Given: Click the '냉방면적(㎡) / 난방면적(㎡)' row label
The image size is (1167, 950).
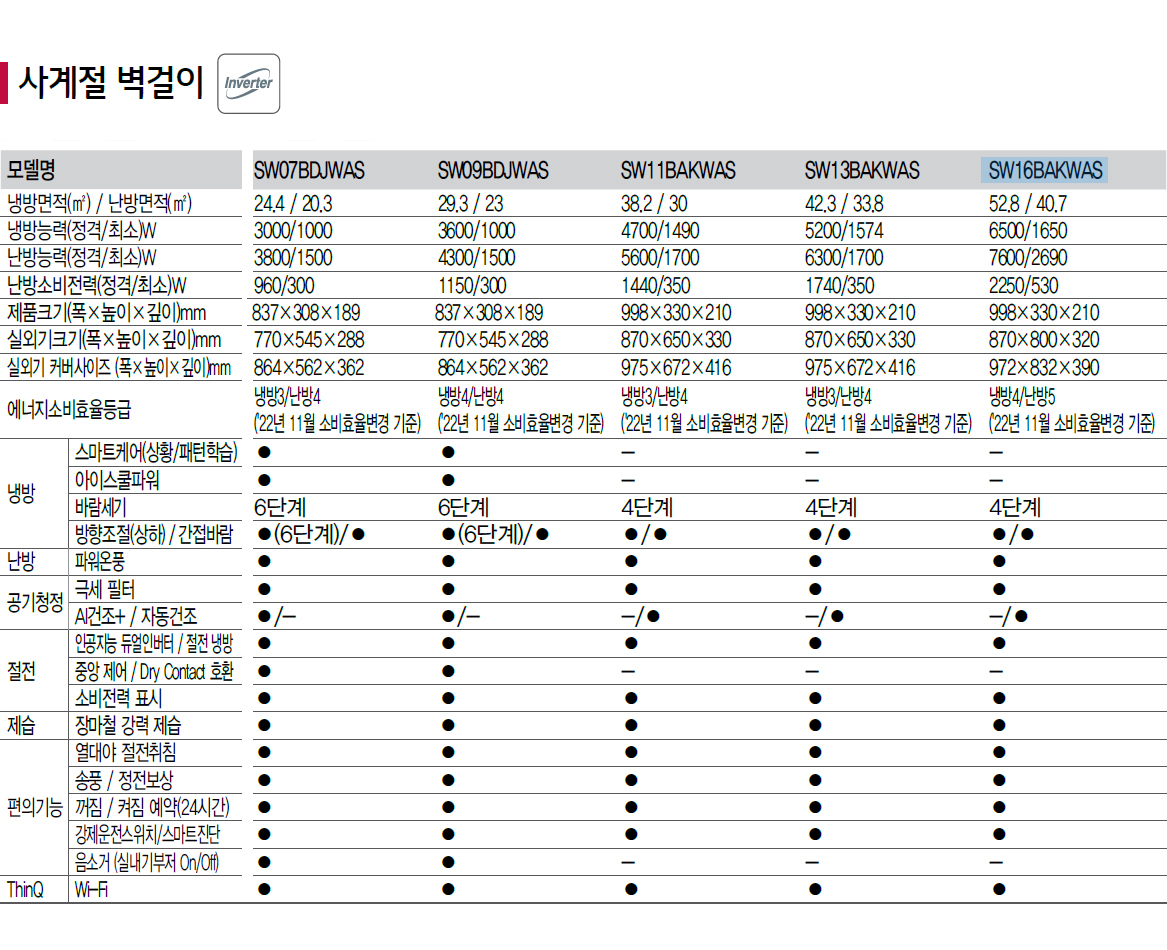Looking at the screenshot, I should pos(100,203).
